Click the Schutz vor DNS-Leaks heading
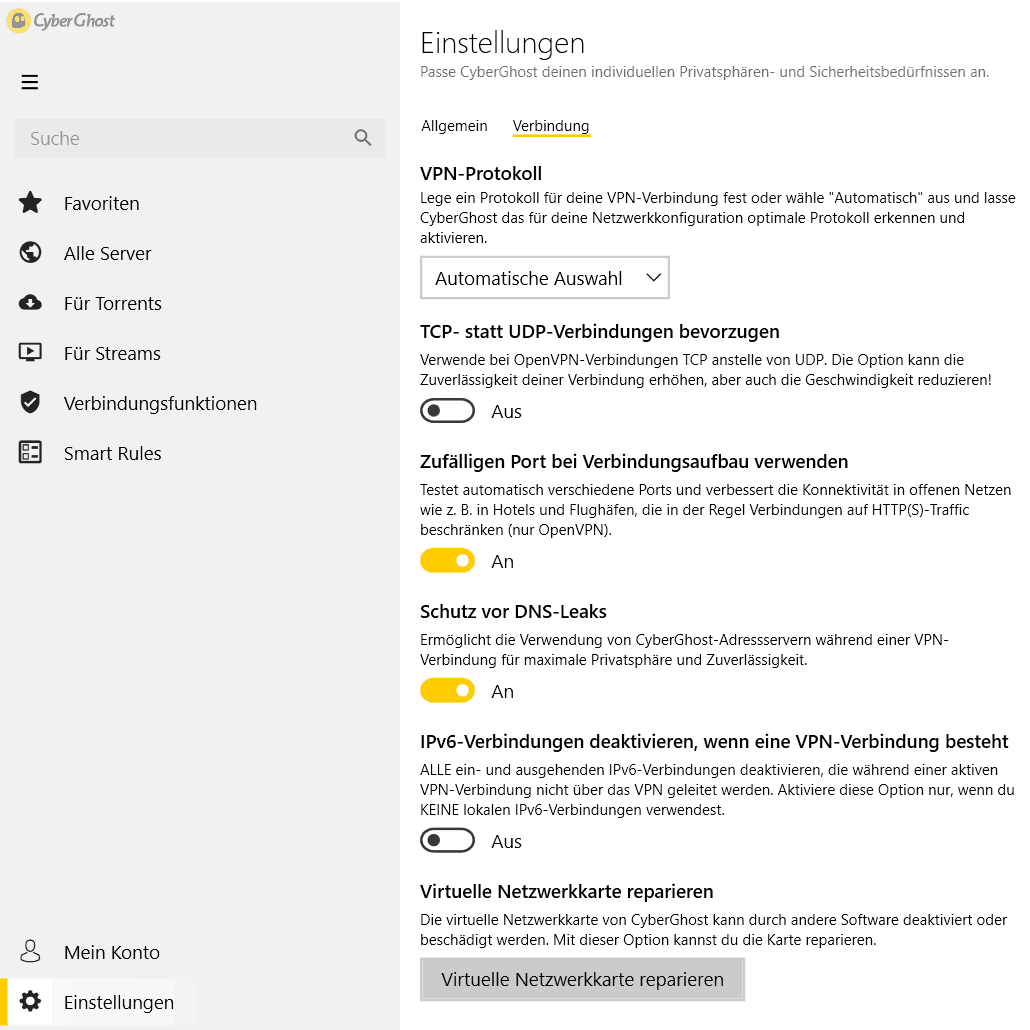1030x1030 pixels. (513, 612)
